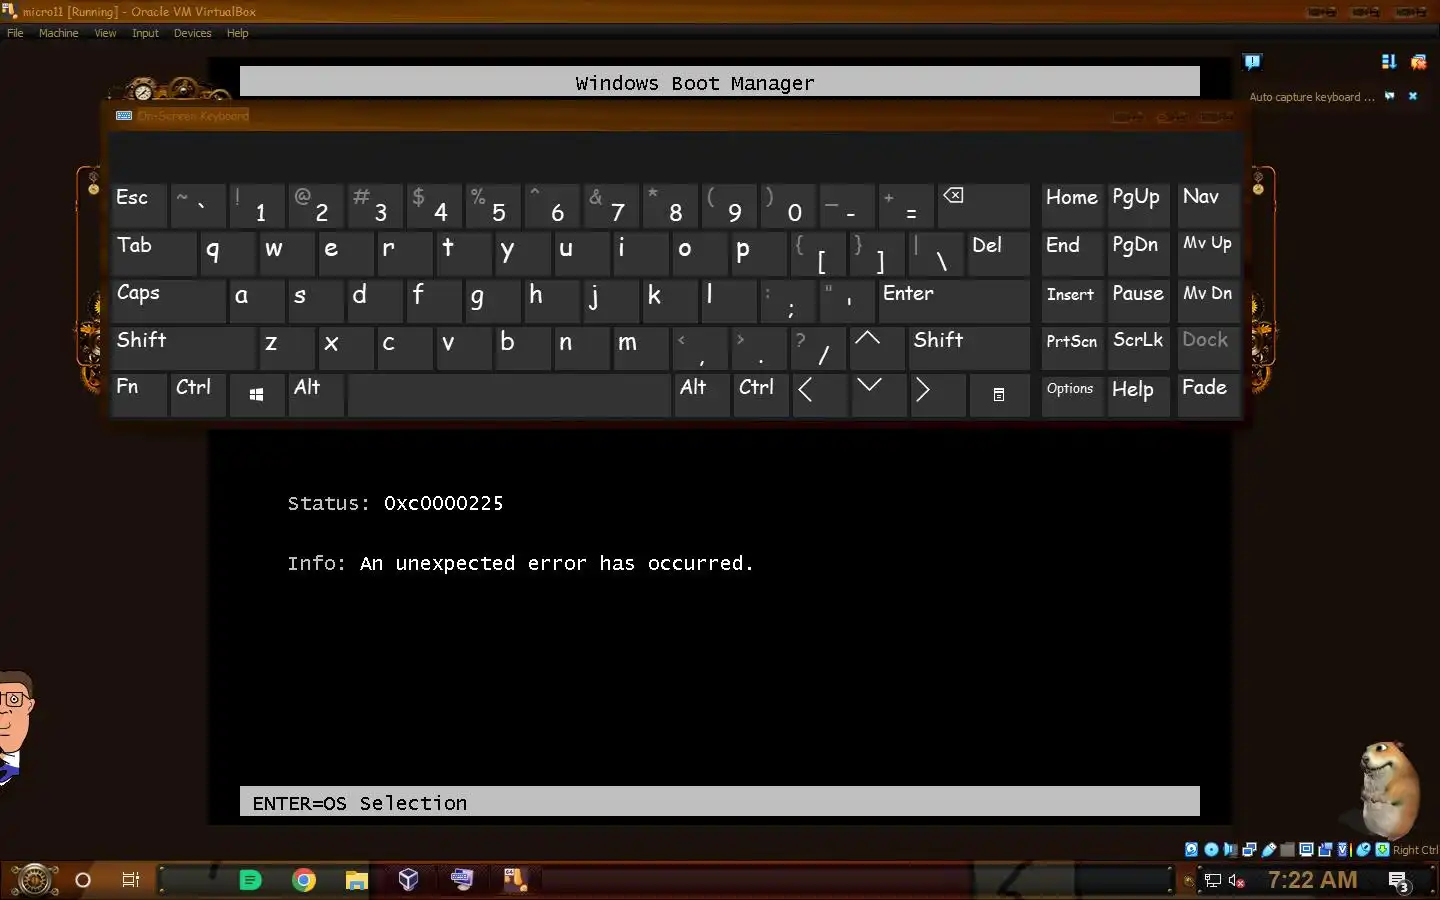Viewport: 1440px width, 900px height.
Task: Click the VirtualBox display indicator icon
Action: point(1306,850)
